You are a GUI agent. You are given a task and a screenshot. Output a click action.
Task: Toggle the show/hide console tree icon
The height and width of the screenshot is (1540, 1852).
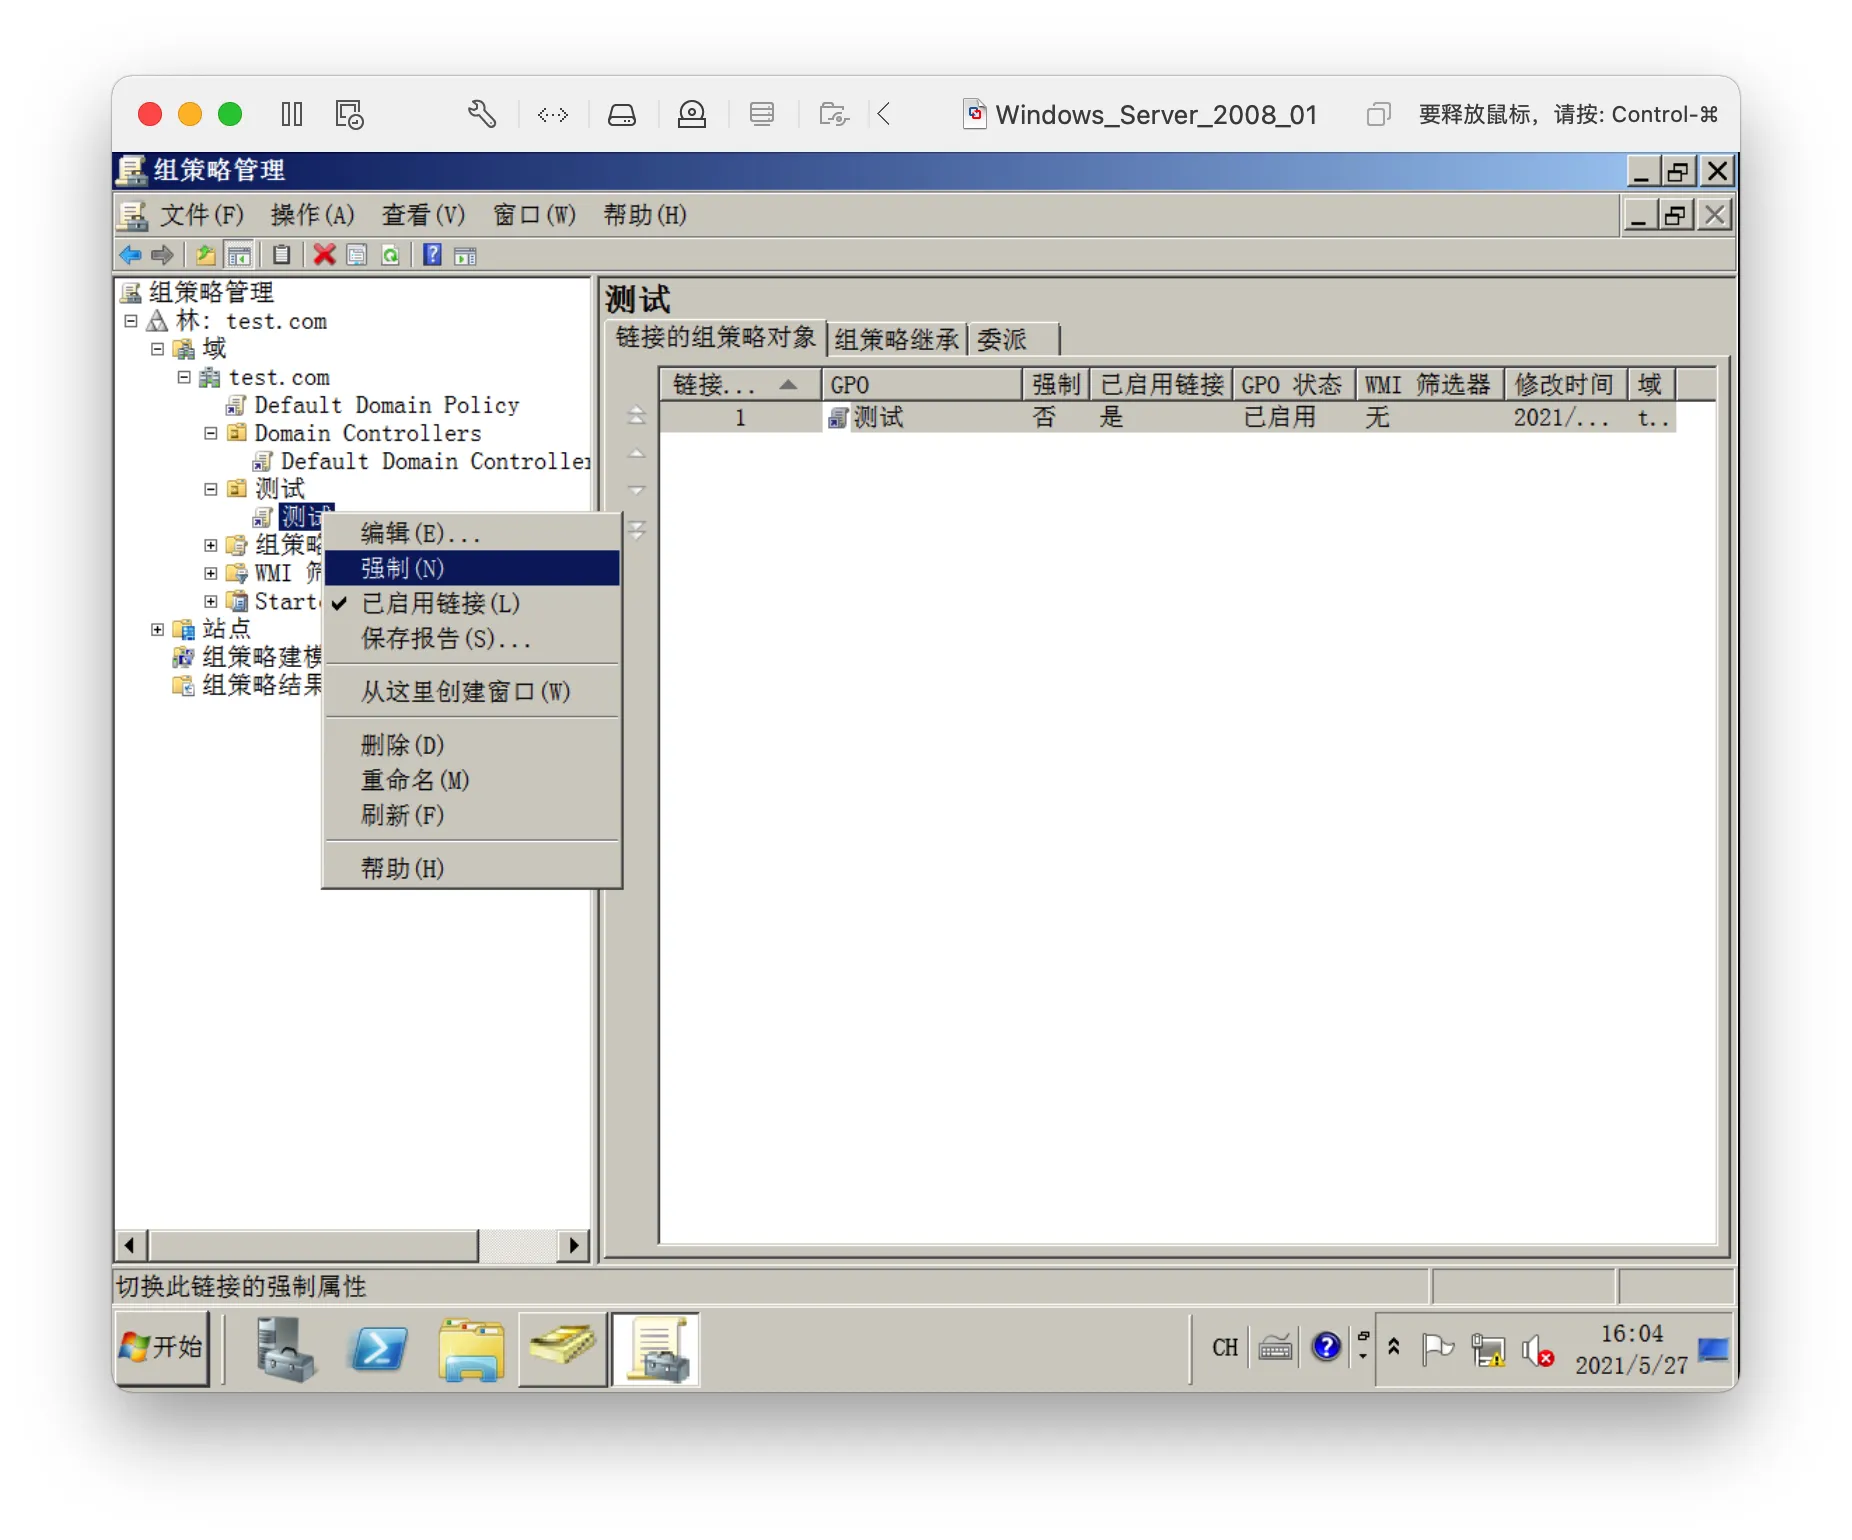[x=239, y=255]
